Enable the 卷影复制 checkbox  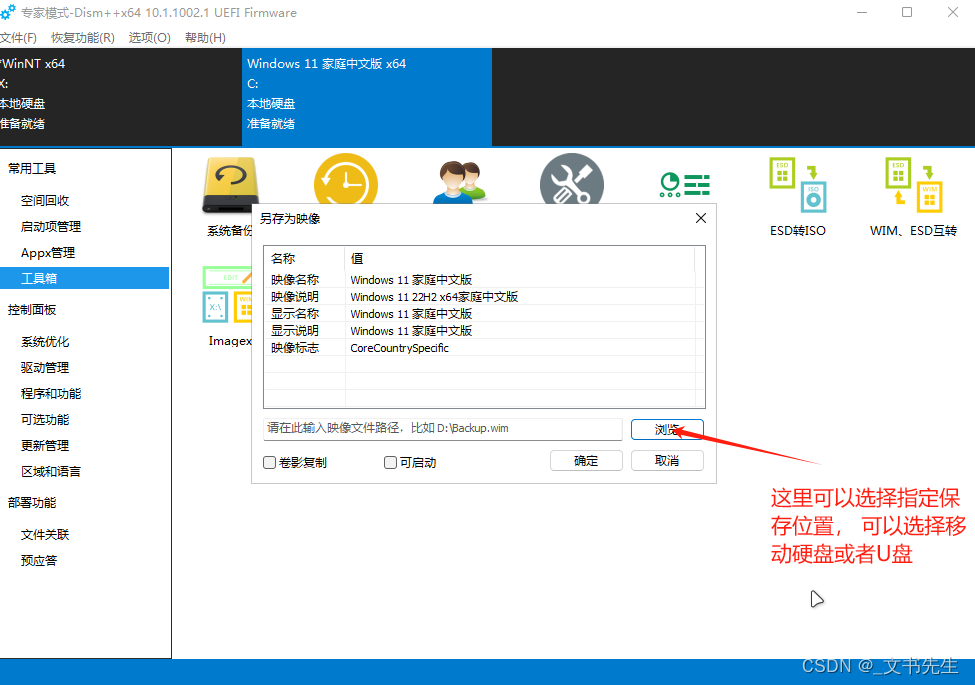(269, 462)
